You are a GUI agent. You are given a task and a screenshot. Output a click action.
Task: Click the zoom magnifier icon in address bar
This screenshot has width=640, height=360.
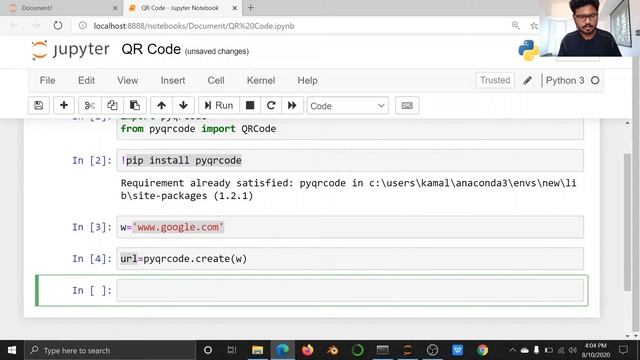516,25
